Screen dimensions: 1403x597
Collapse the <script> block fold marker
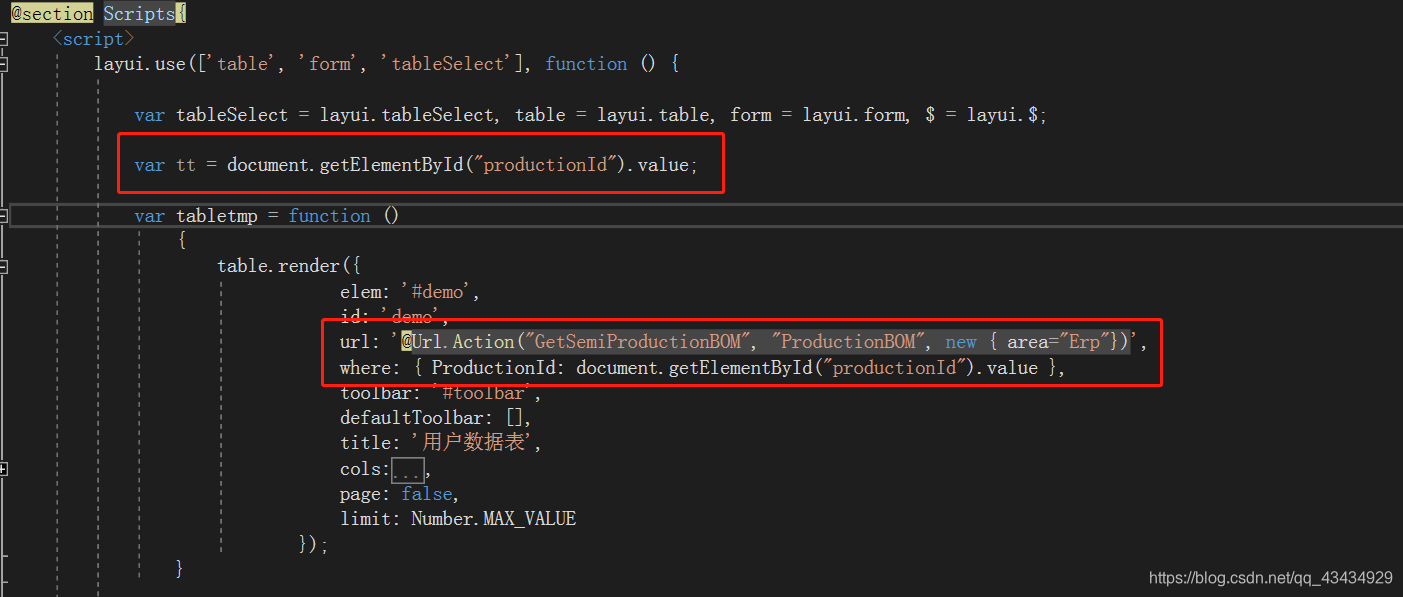pyautogui.click(x=3, y=39)
